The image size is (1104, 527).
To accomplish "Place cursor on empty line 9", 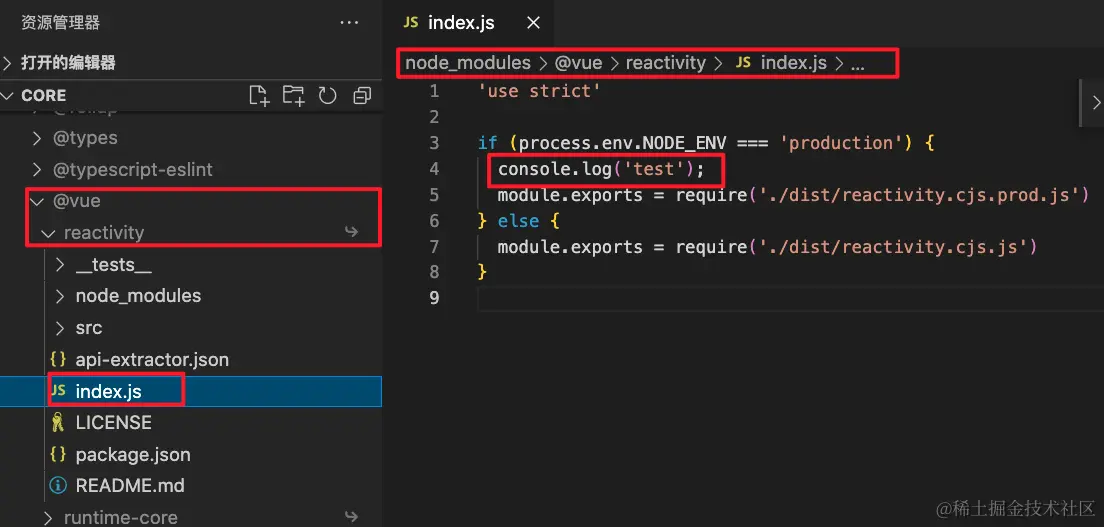I will click(x=789, y=297).
